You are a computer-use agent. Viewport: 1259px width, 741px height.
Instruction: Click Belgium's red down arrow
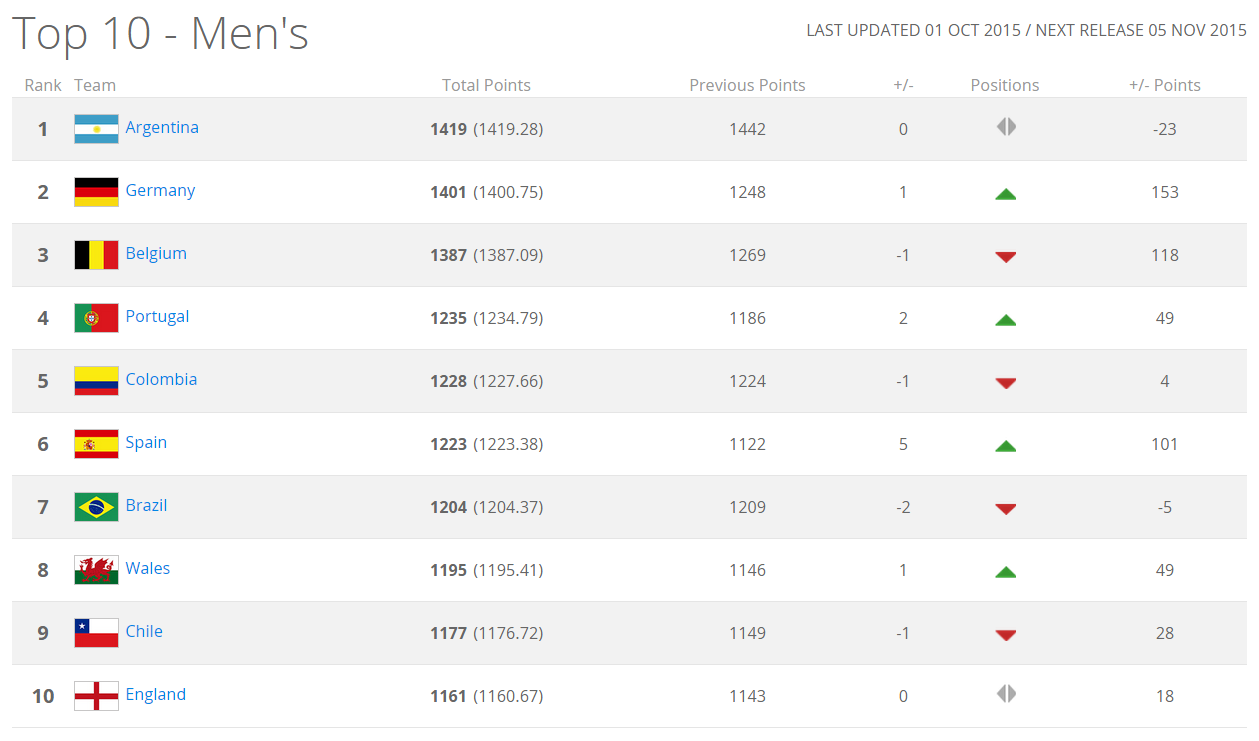(x=1005, y=257)
